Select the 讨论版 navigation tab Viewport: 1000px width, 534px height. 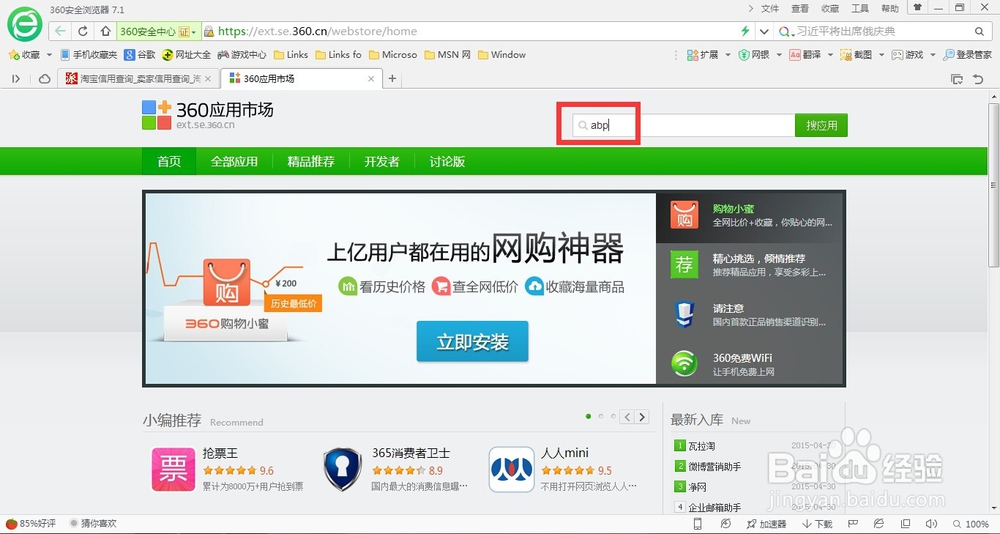click(x=447, y=161)
